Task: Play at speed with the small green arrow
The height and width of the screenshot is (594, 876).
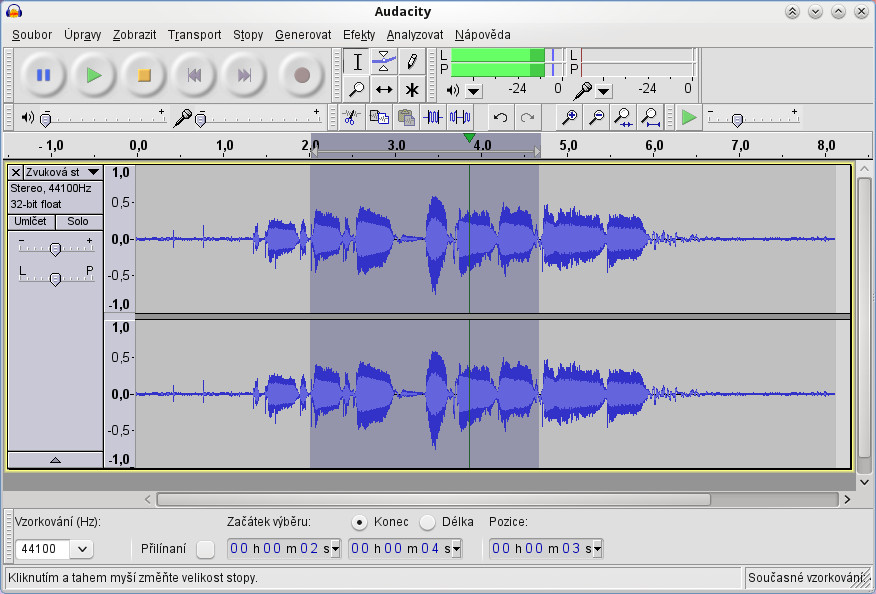Action: click(689, 117)
